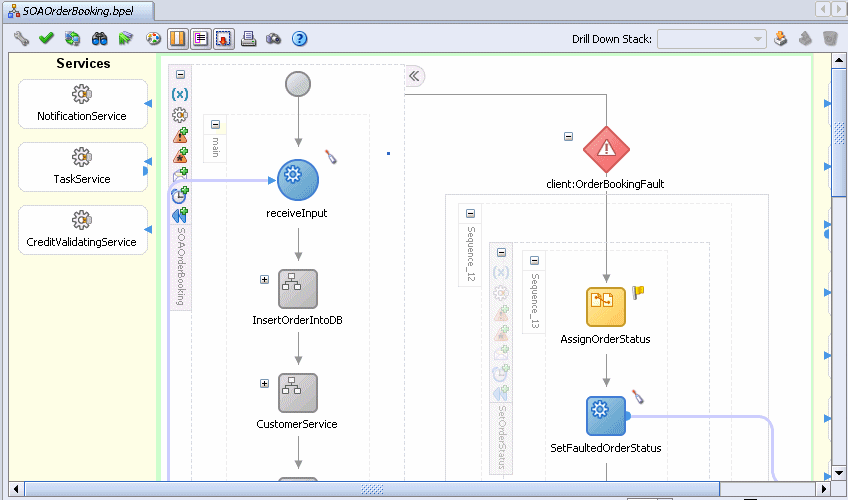Expand the CustomerService scope

(x=264, y=383)
